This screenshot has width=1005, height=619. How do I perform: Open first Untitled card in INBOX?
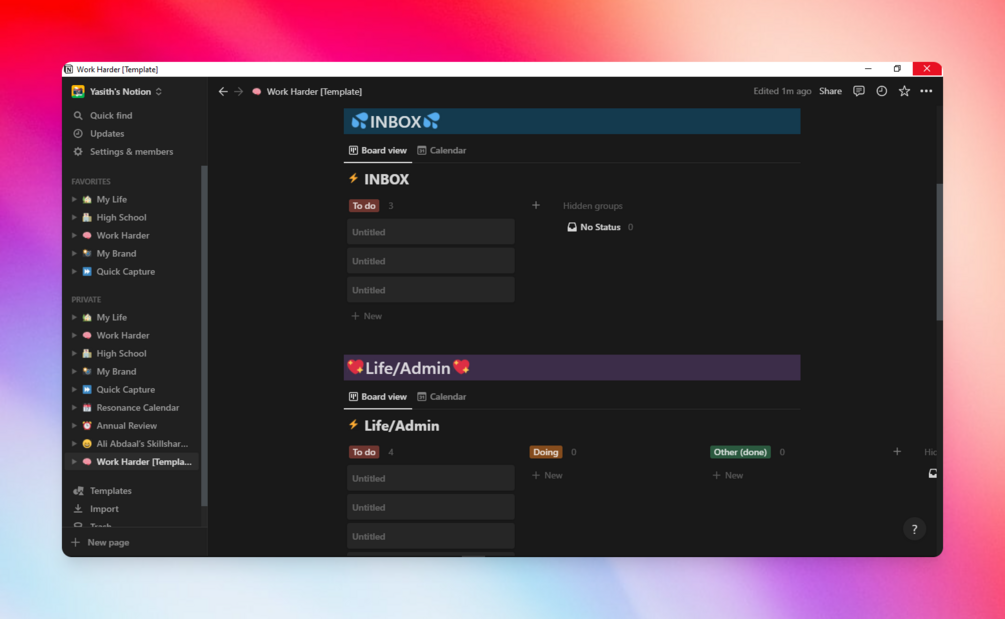(x=431, y=232)
